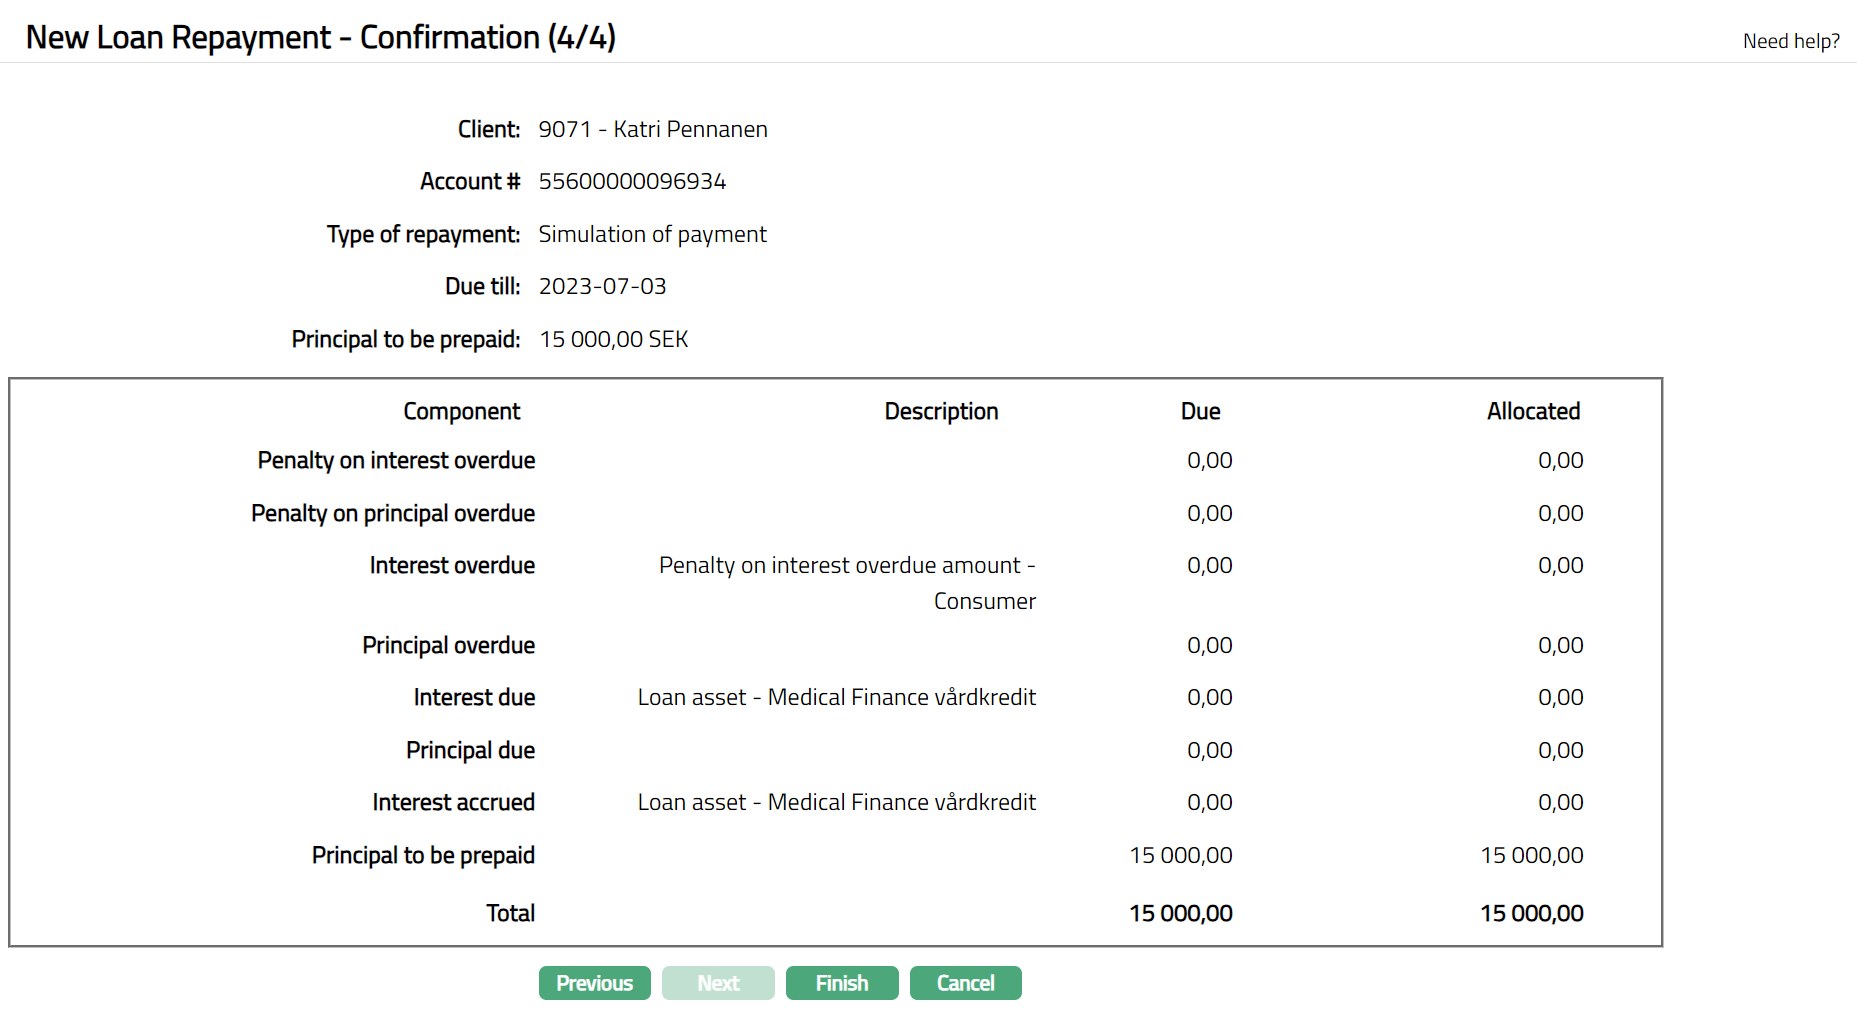This screenshot has height=1033, width=1857.
Task: Click the Finish button
Action: coord(841,983)
